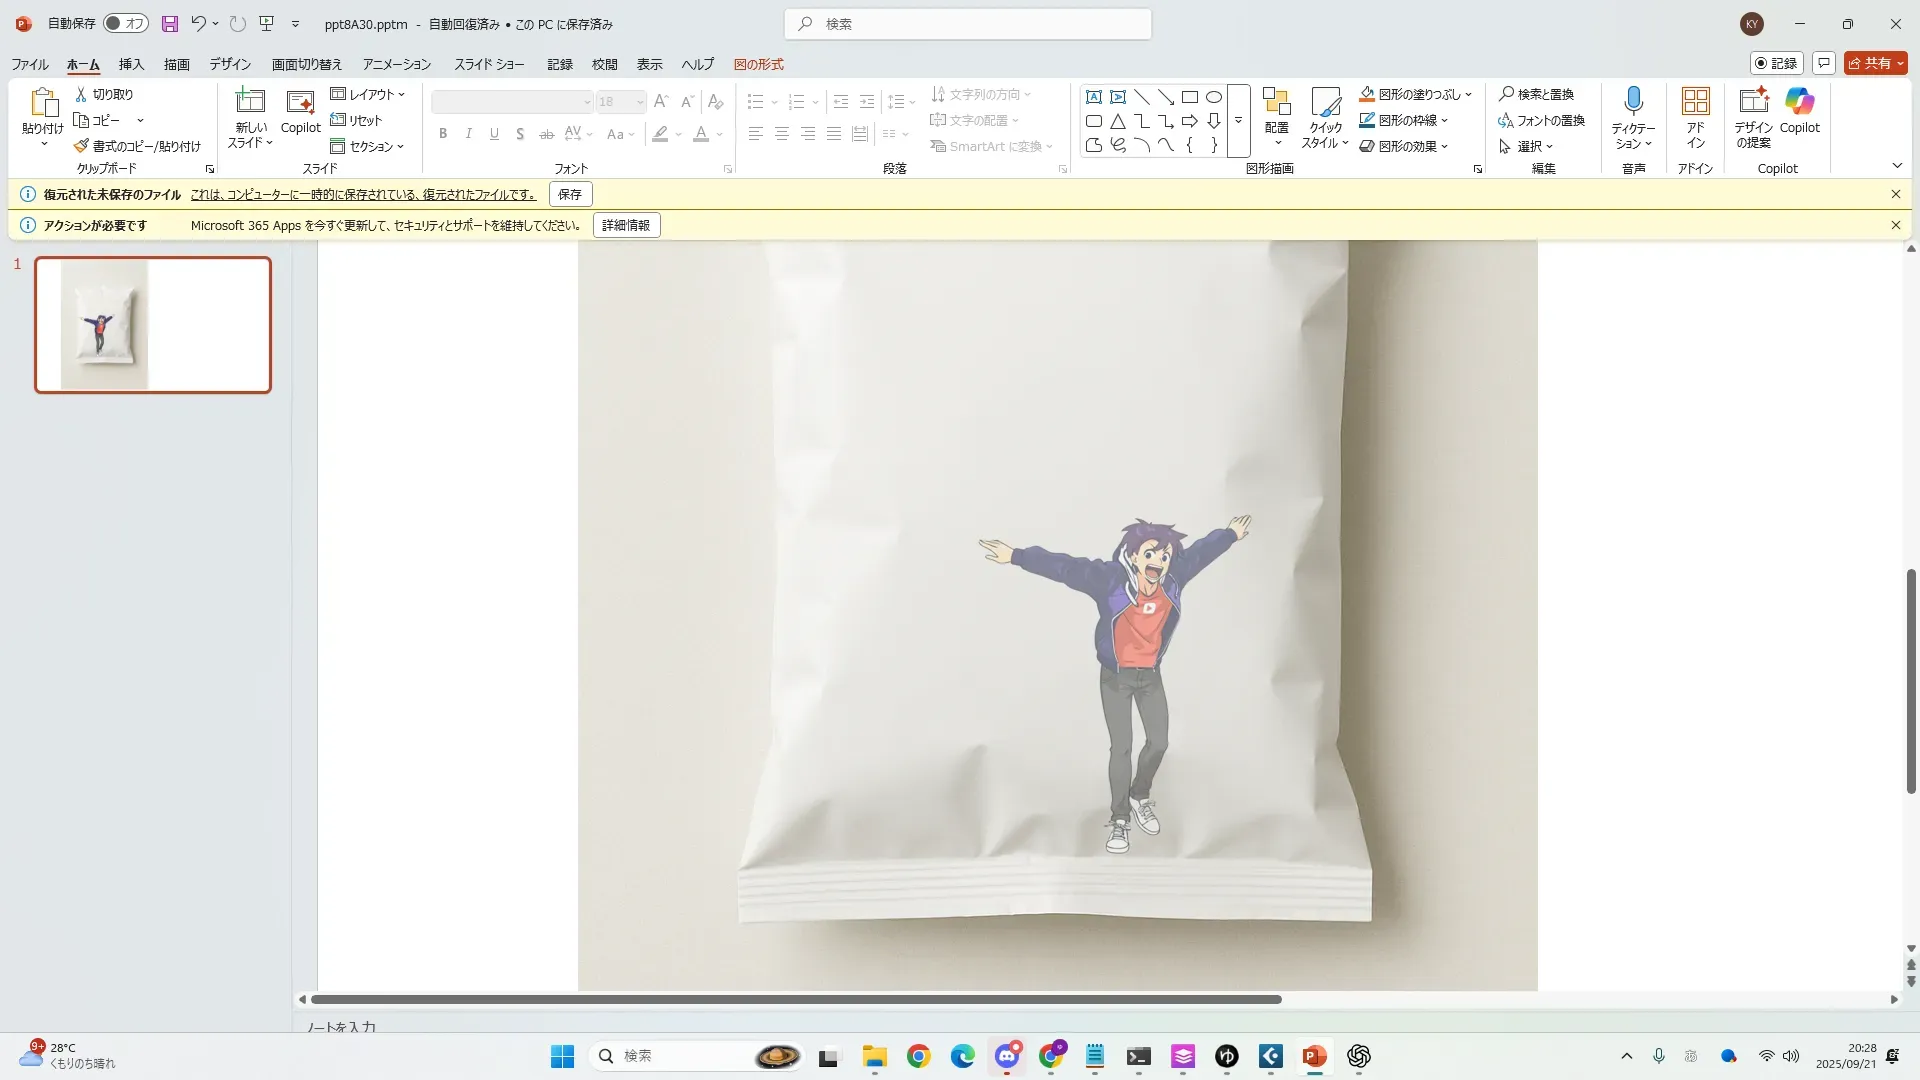Open the Layout dropdown

368,94
